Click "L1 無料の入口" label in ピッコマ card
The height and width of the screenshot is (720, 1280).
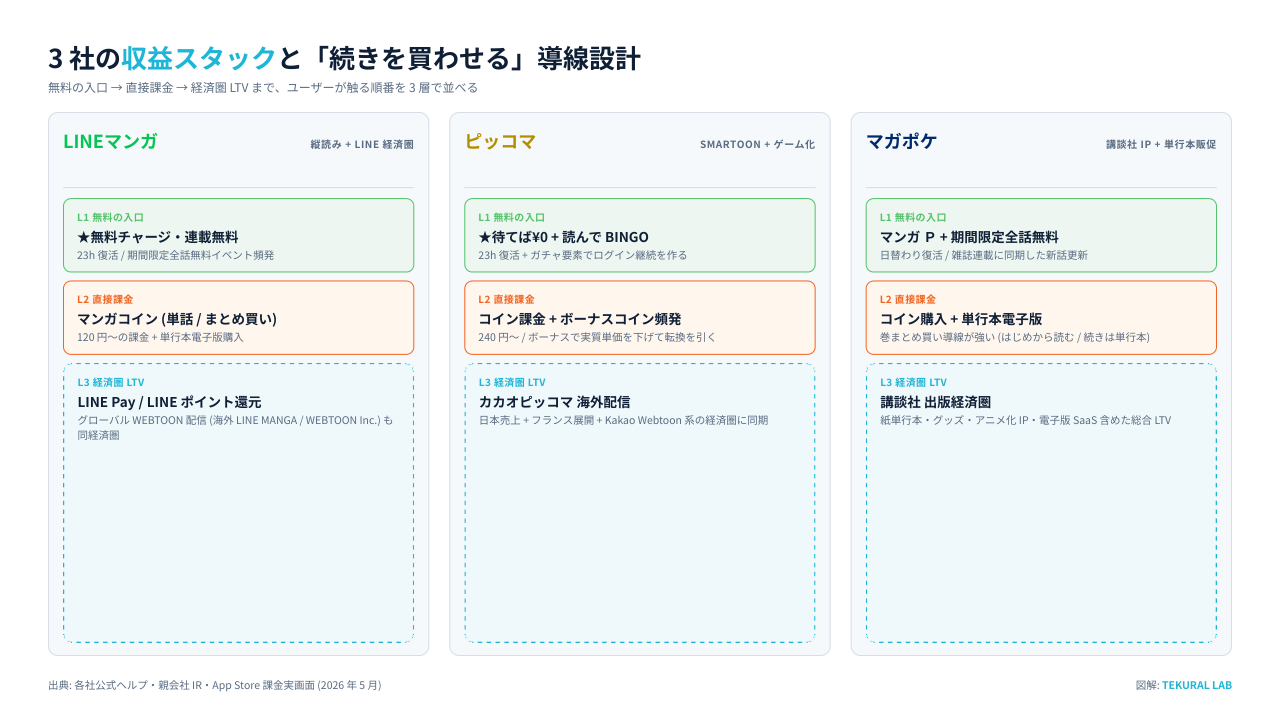pyautogui.click(x=512, y=217)
